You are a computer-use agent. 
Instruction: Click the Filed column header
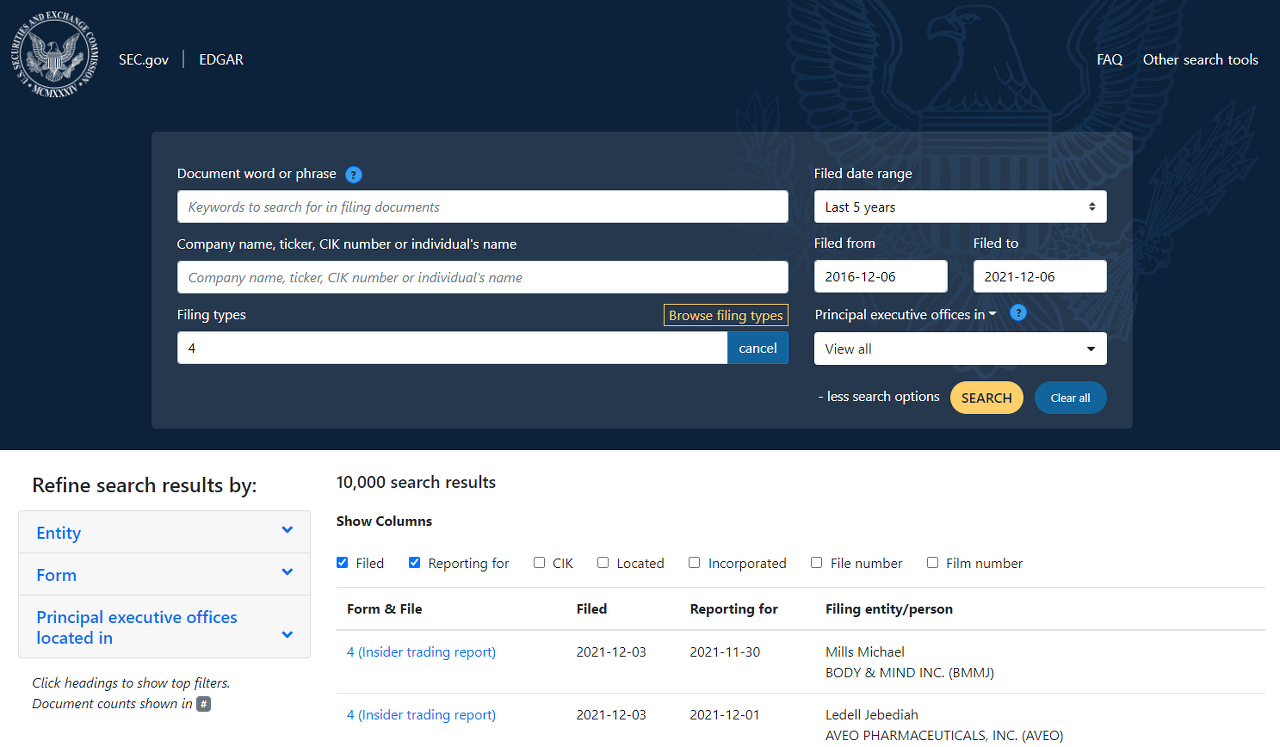[x=592, y=609]
